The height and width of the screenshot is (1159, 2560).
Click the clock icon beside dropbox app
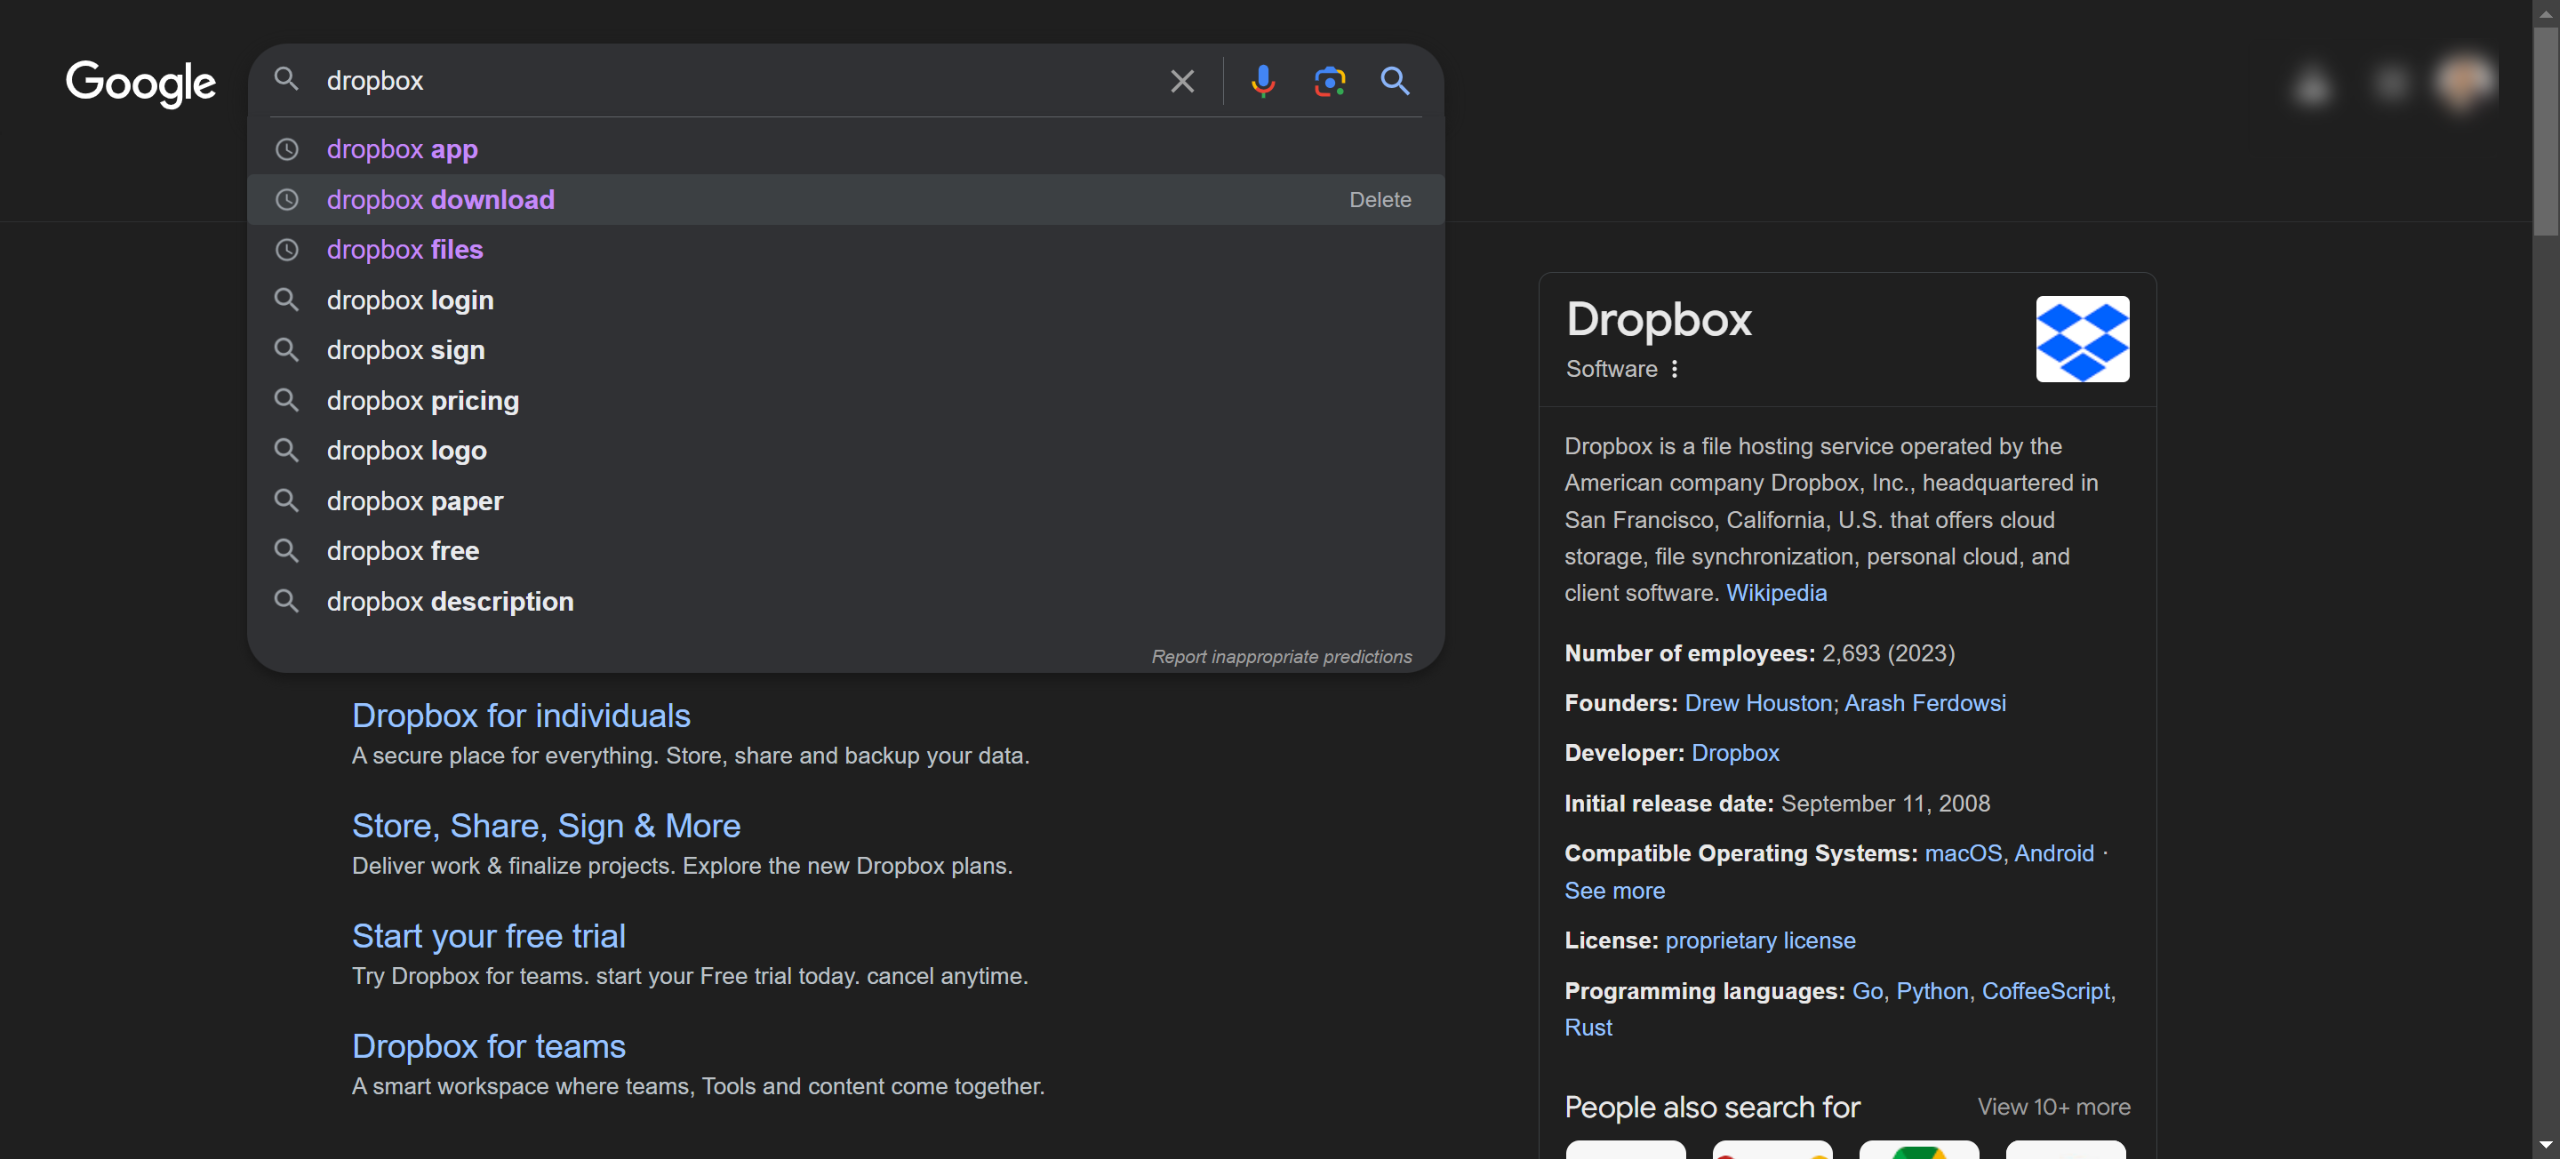287,149
